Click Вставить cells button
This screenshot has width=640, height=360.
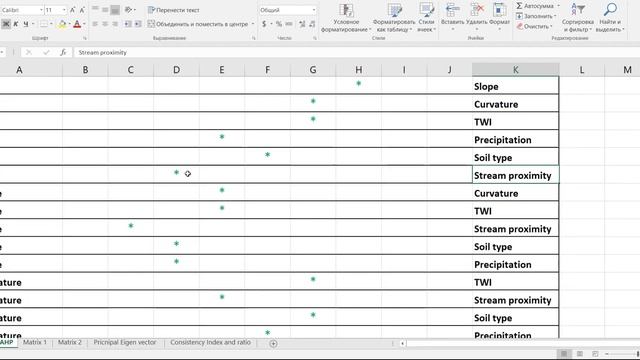[452, 18]
